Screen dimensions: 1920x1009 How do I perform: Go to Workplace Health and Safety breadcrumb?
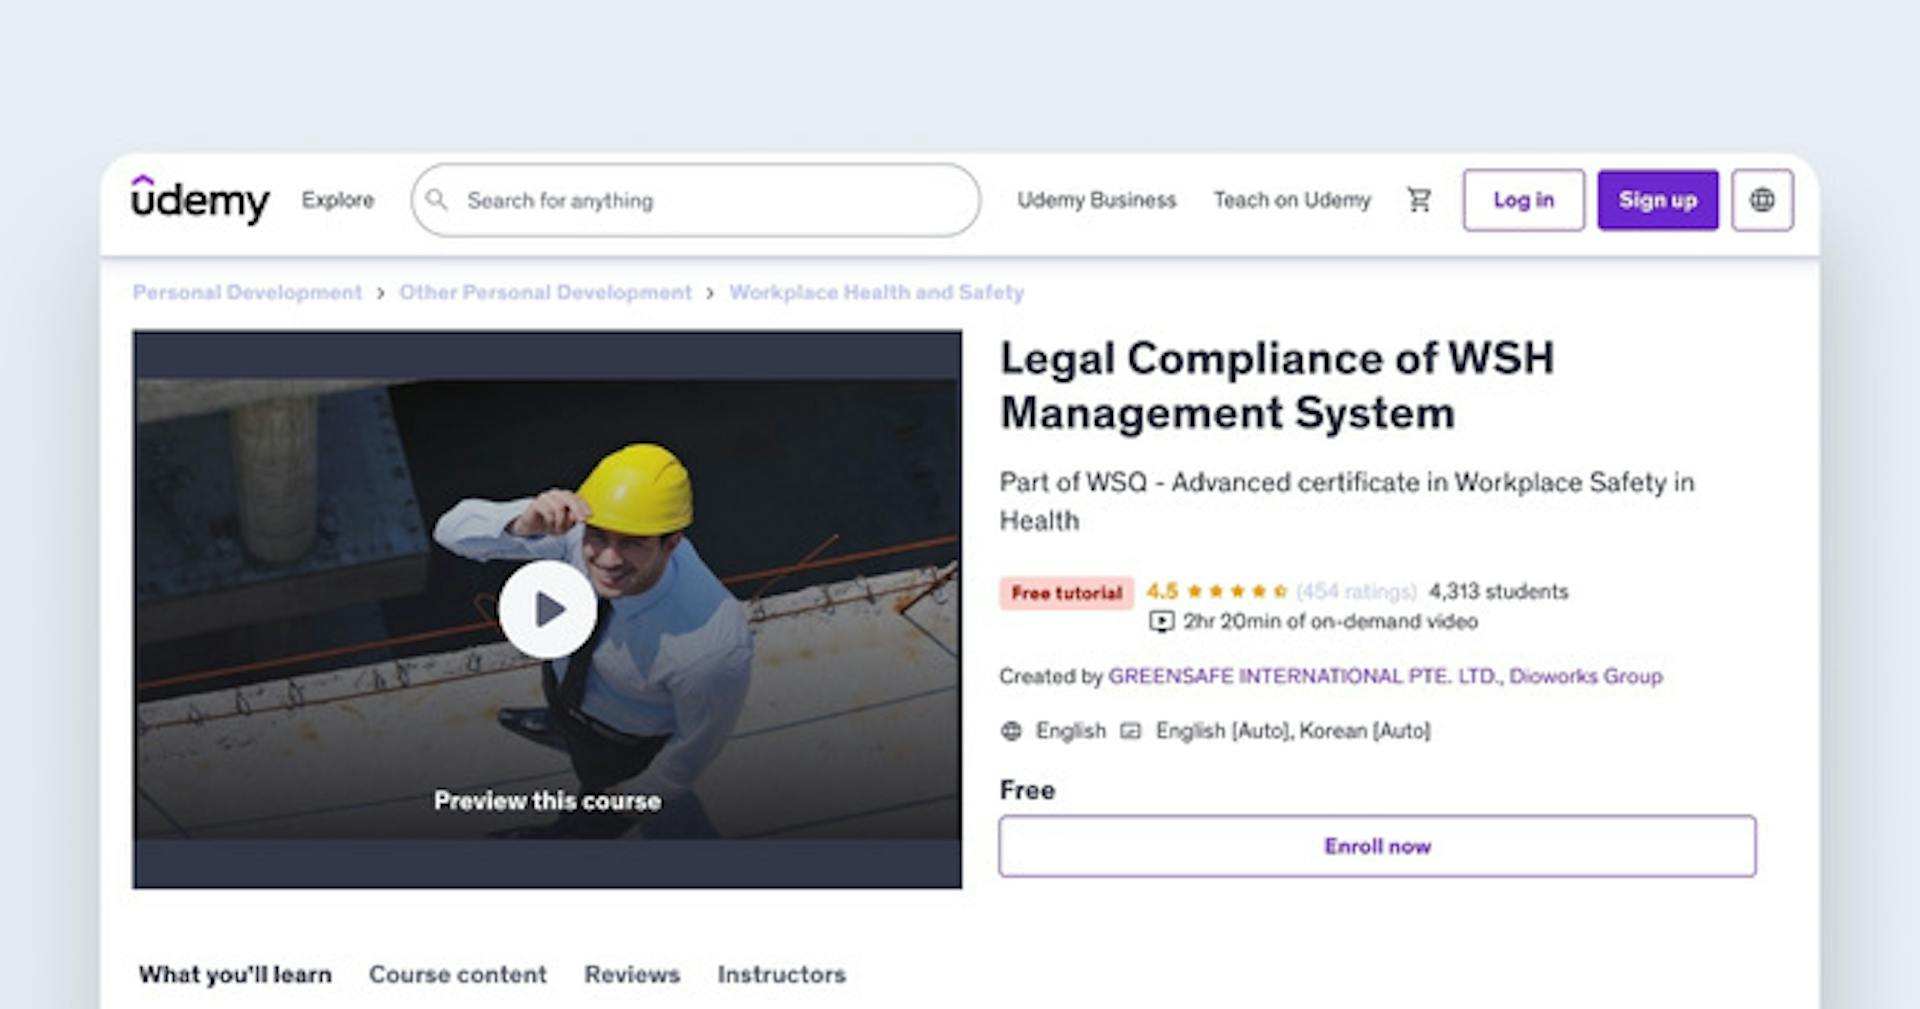coord(876,292)
